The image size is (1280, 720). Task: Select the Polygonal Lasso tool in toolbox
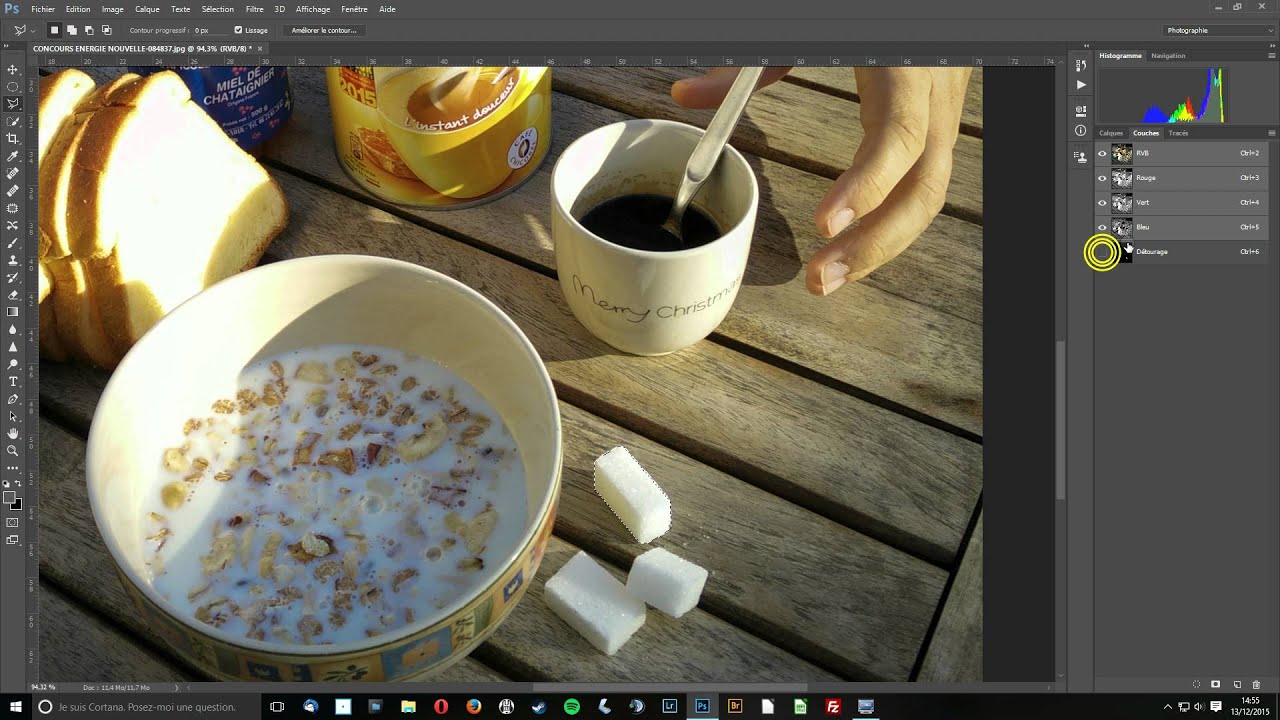pyautogui.click(x=13, y=103)
